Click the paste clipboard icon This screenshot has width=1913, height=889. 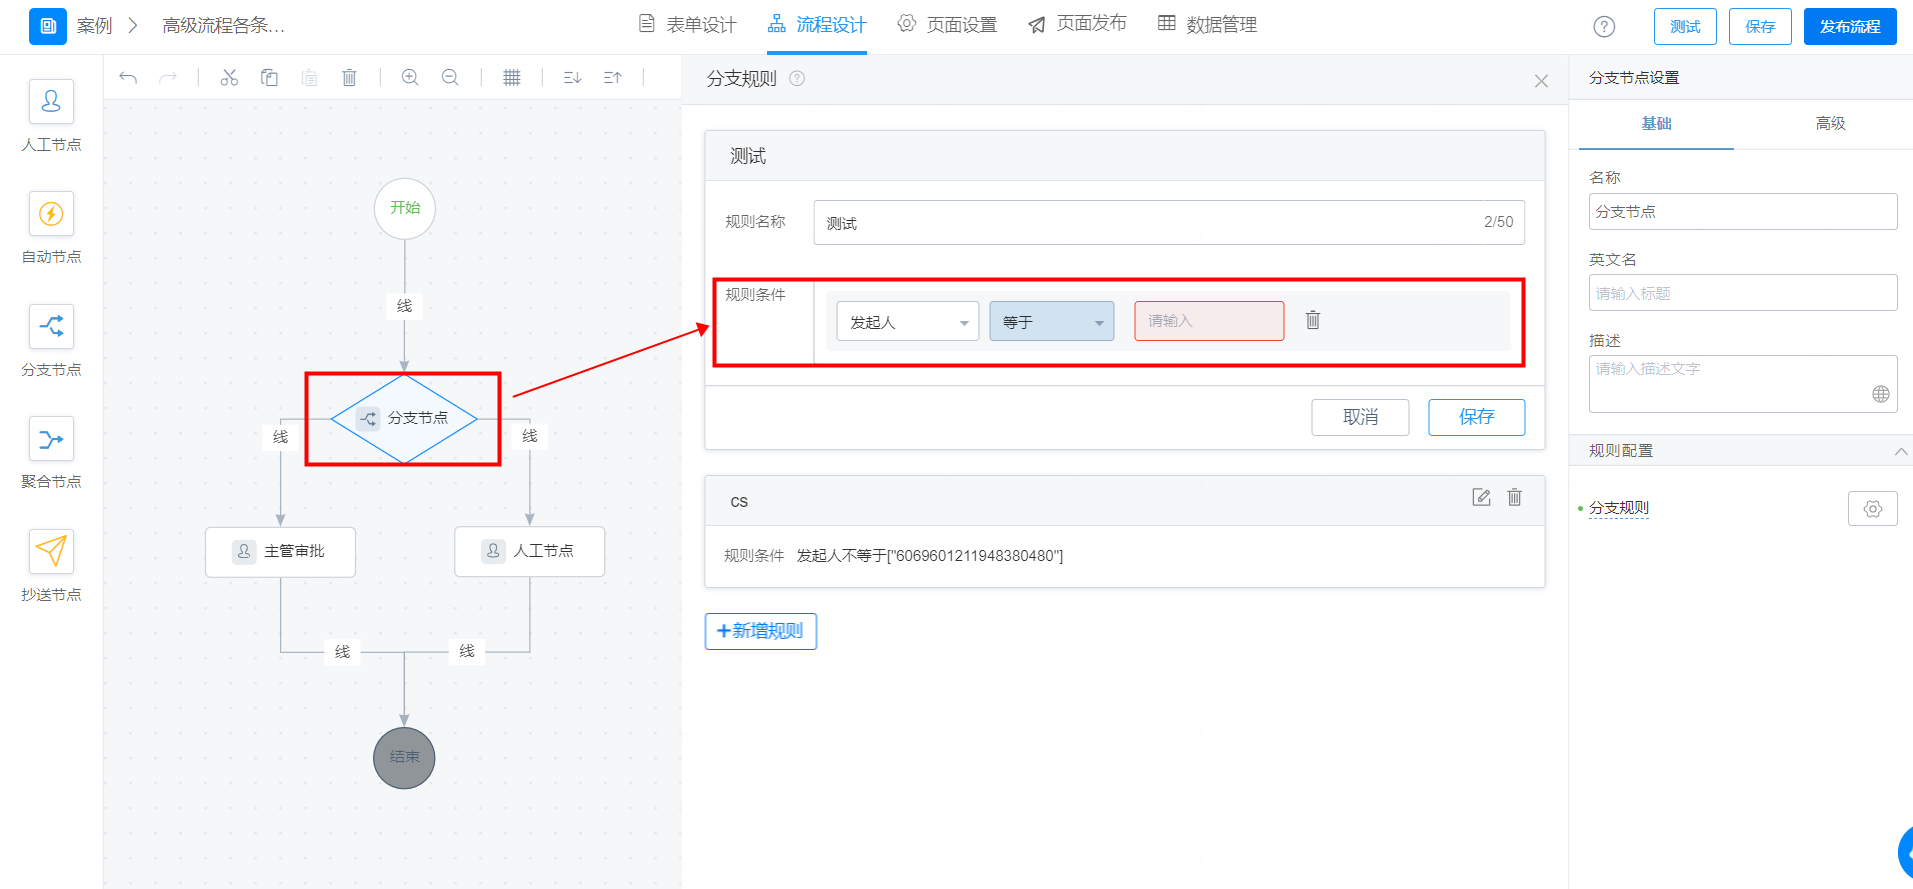(x=309, y=77)
